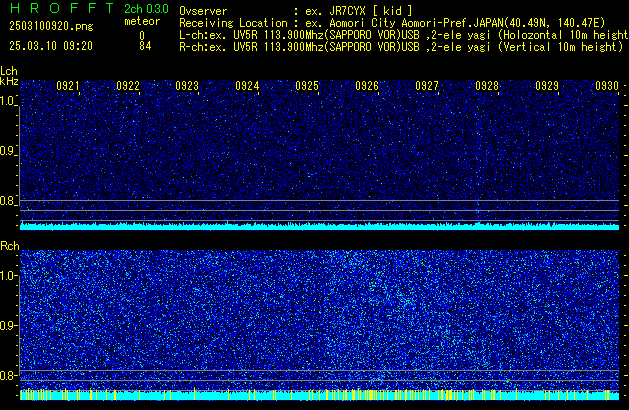Screen dimensions: 629x410
Task: Click the filename 2503100920.png
Action: (51, 26)
